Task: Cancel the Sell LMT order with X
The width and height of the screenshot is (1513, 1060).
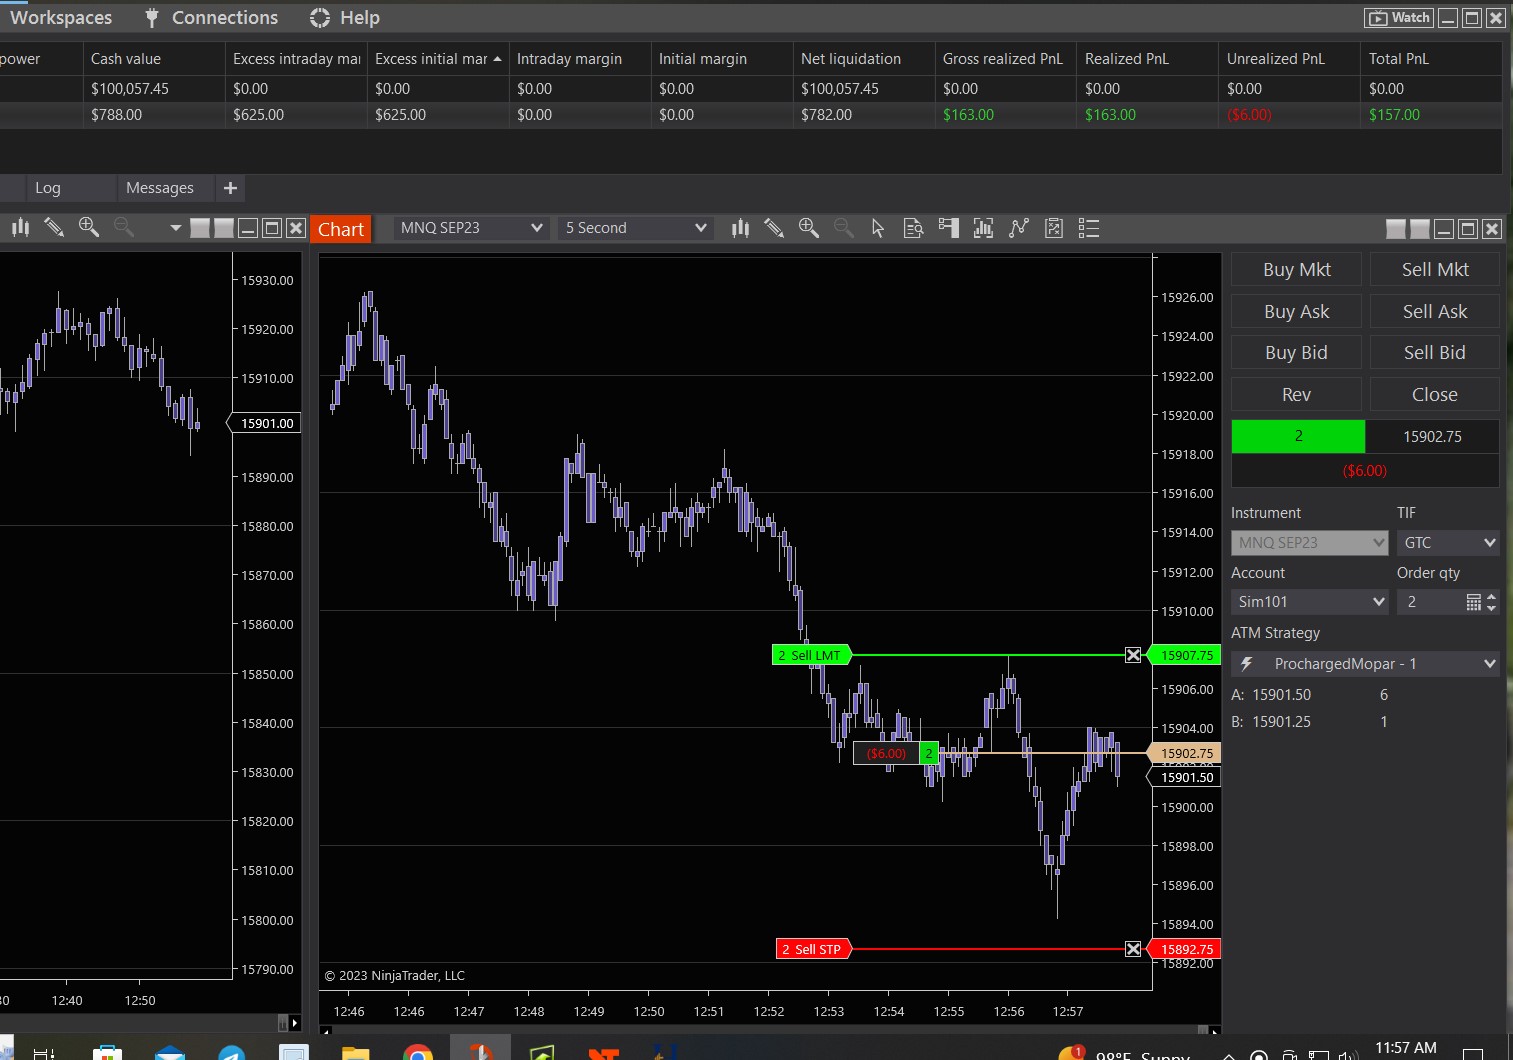Action: [x=1133, y=655]
